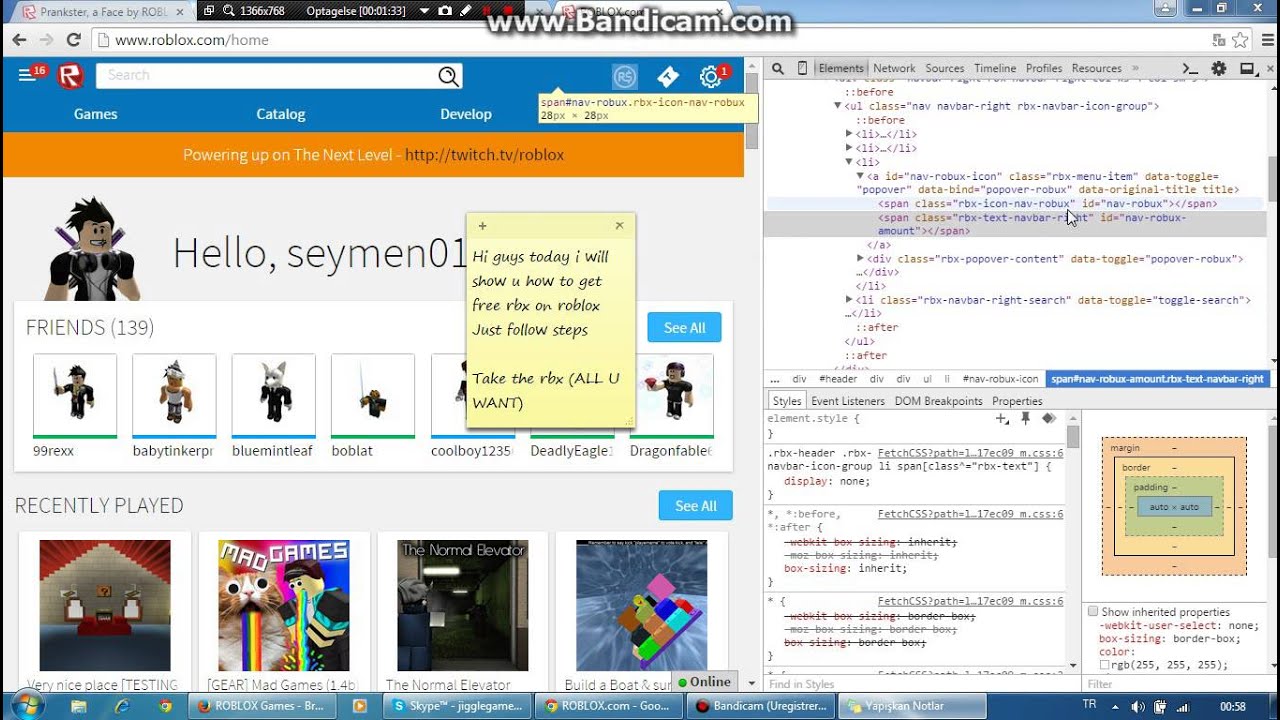
Task: Toggle the color rgb(255, 255, 255) swatch
Action: (x=1105, y=665)
